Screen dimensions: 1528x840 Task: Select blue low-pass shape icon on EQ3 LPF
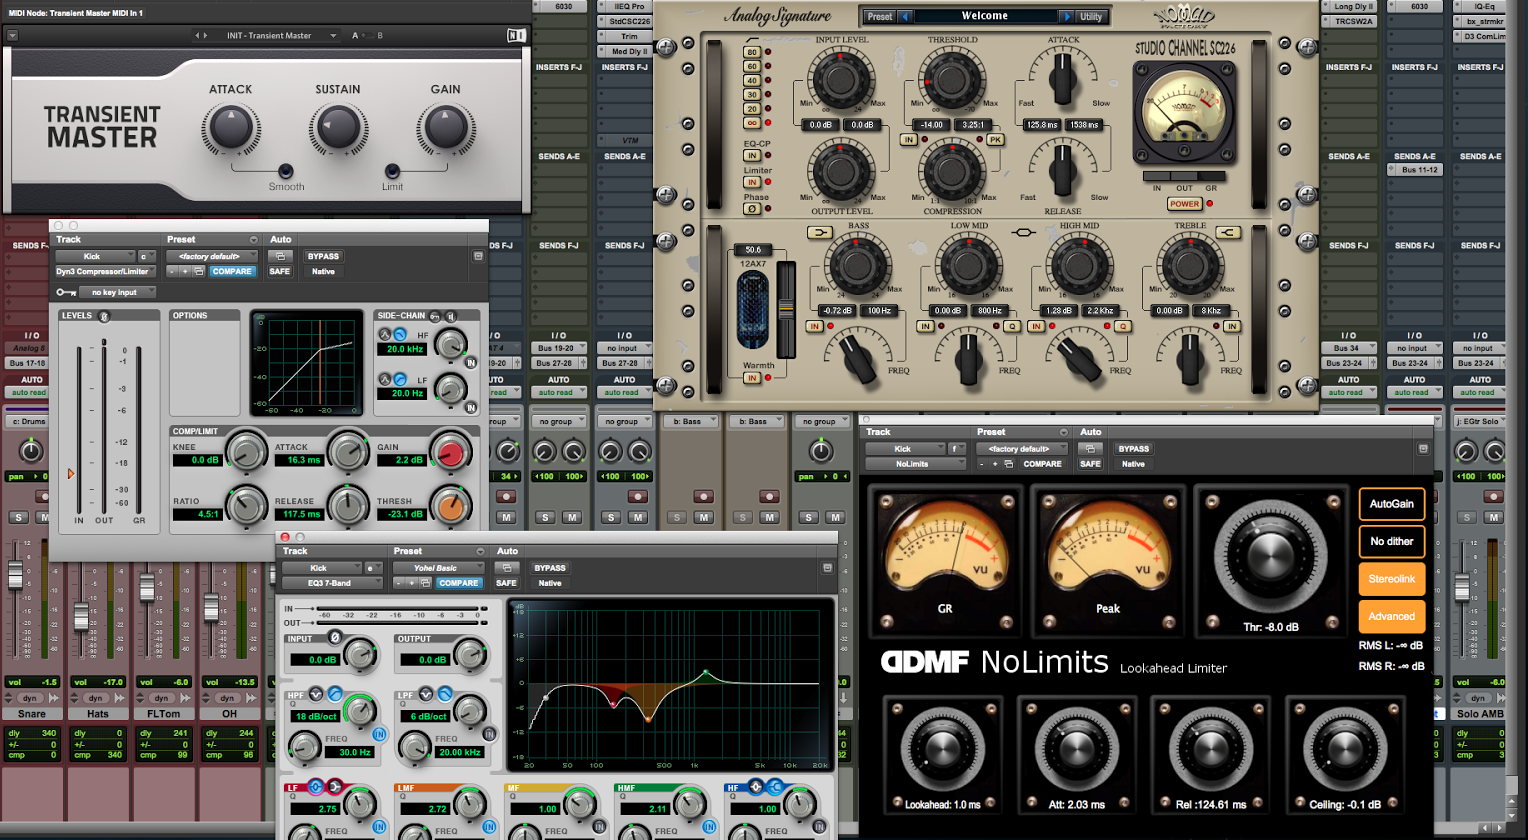(444, 694)
